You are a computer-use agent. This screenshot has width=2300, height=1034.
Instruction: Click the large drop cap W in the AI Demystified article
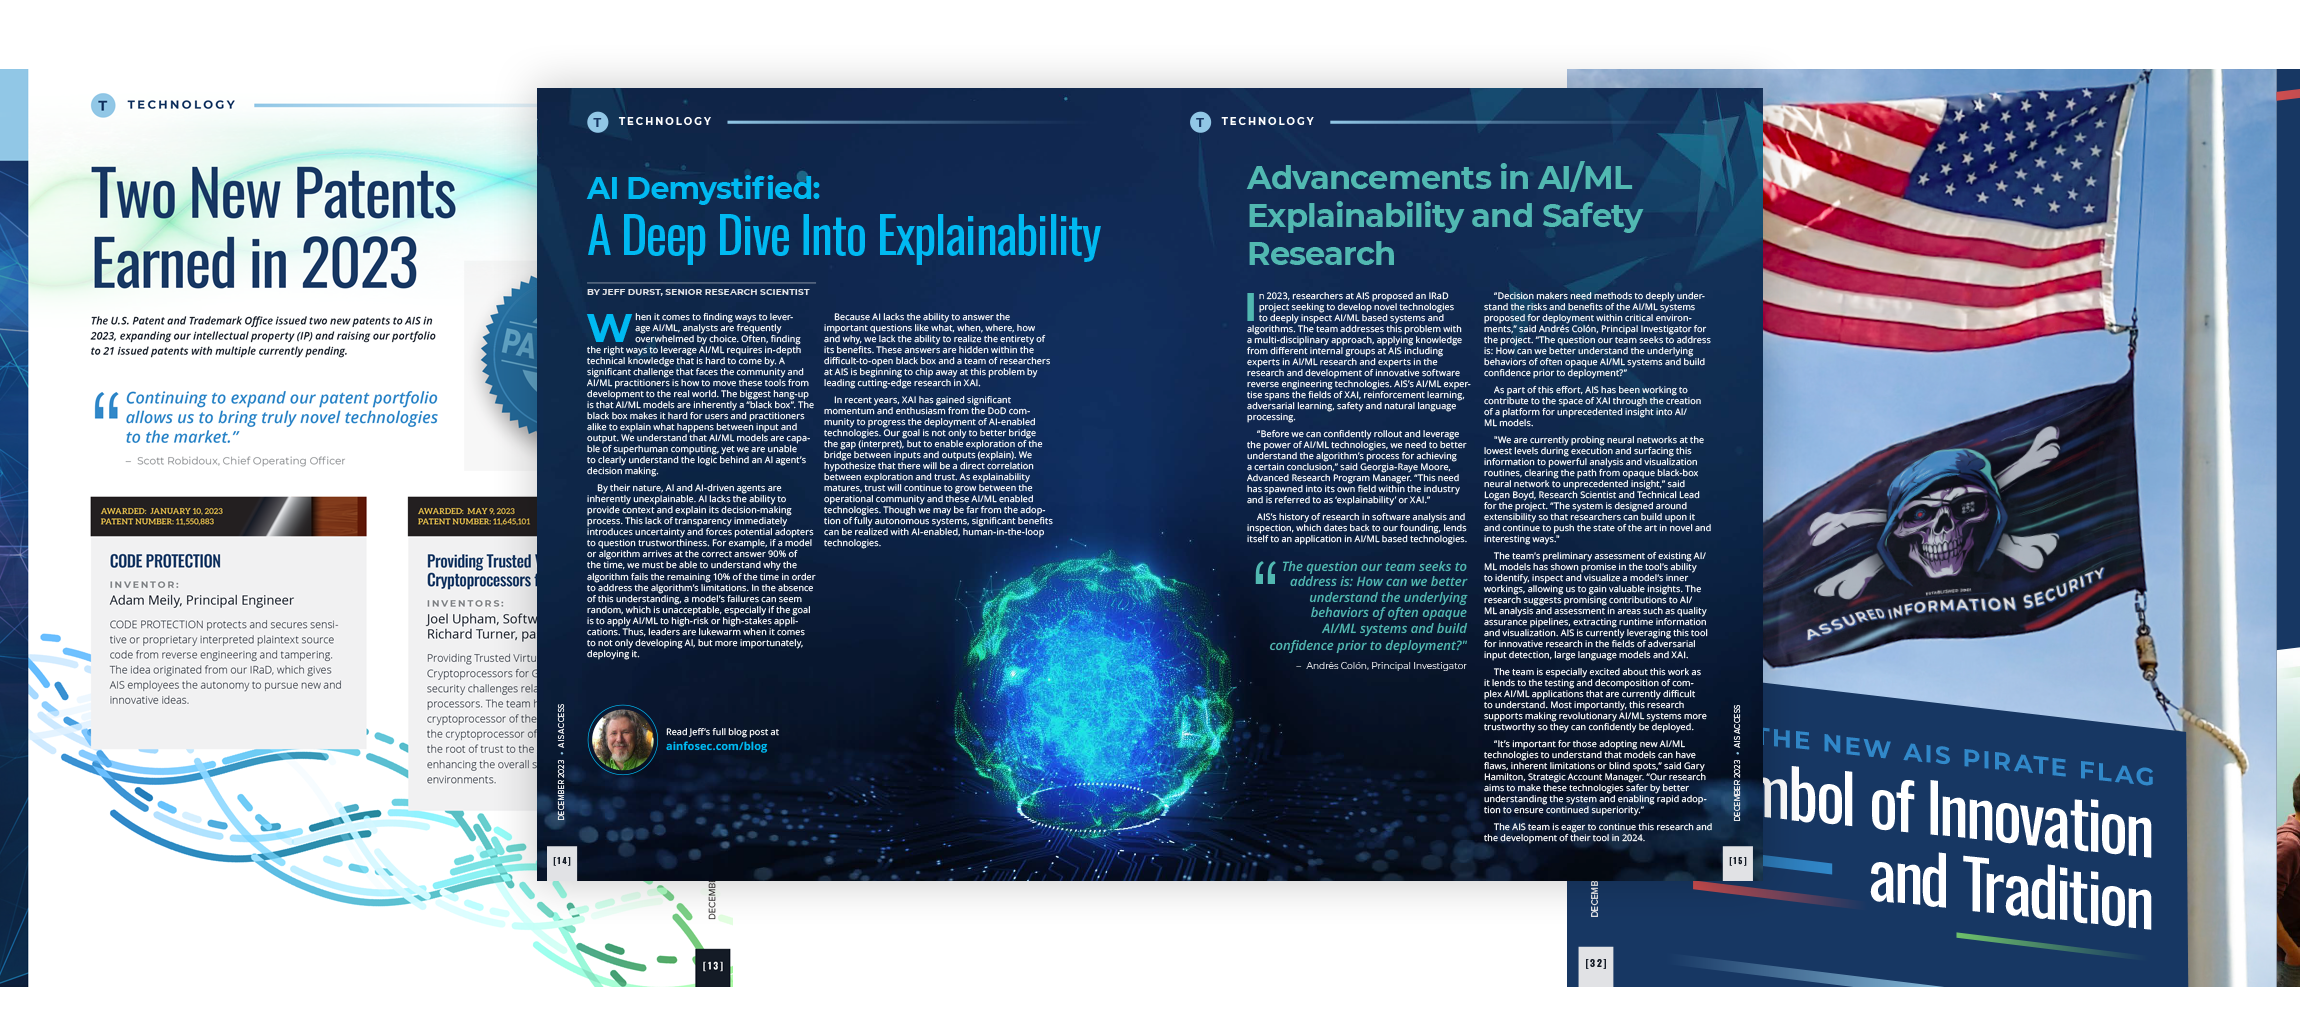click(608, 328)
